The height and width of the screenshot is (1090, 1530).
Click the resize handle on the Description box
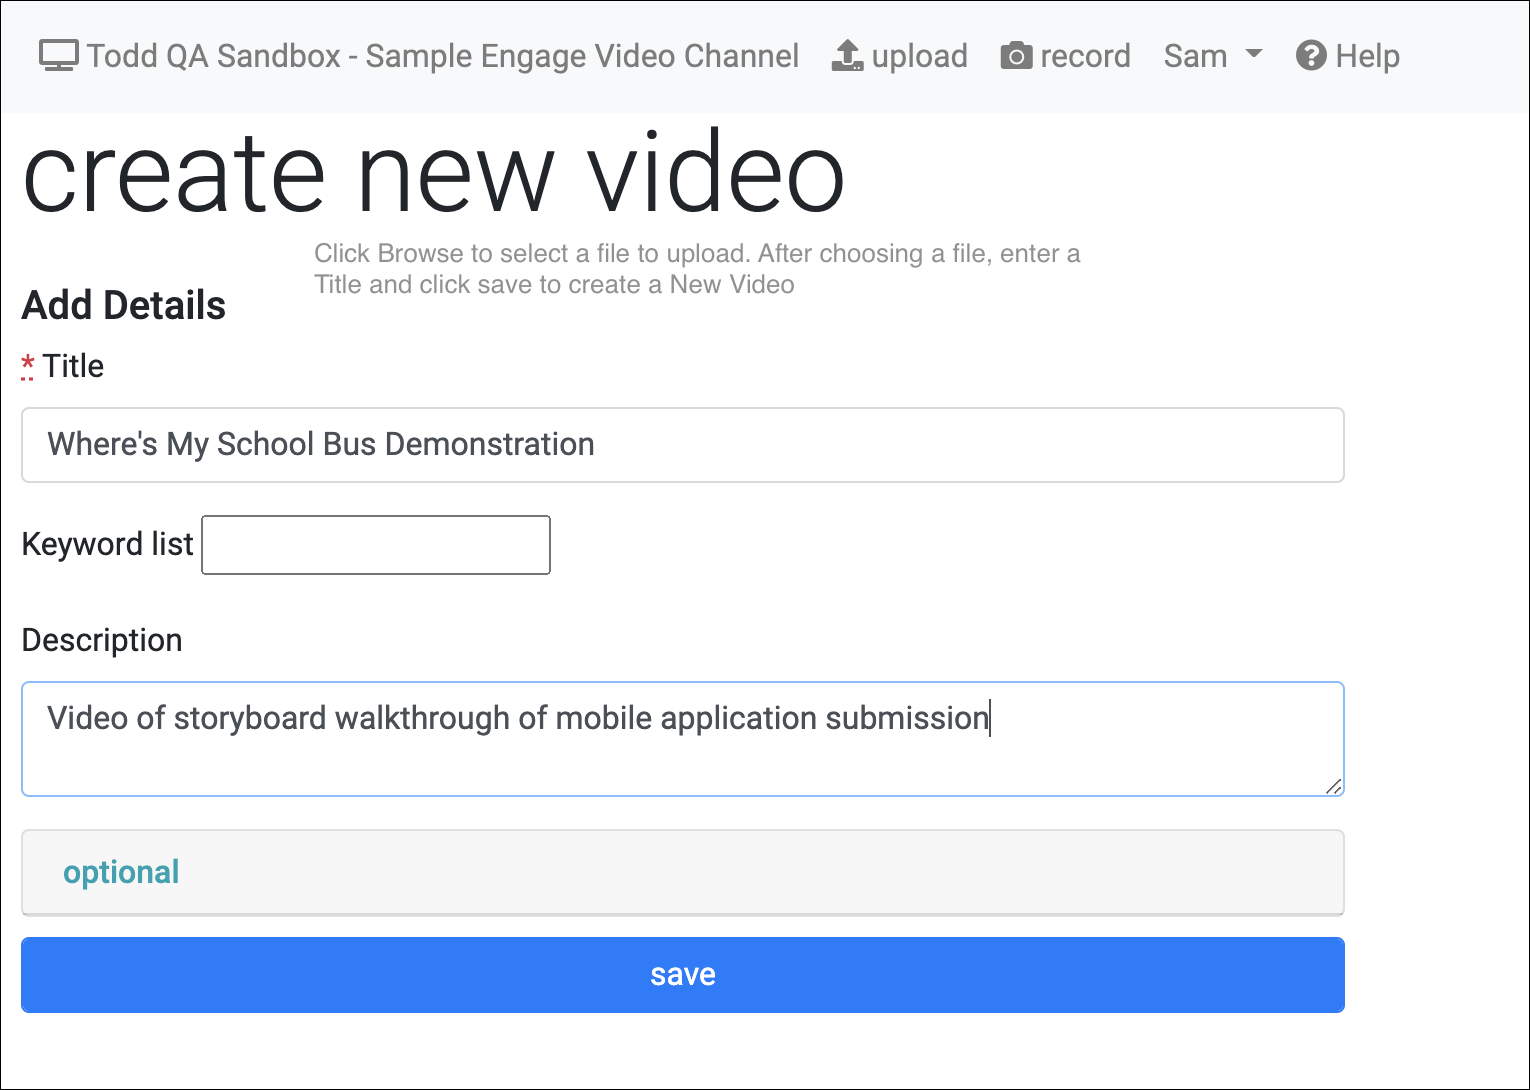point(1334,788)
